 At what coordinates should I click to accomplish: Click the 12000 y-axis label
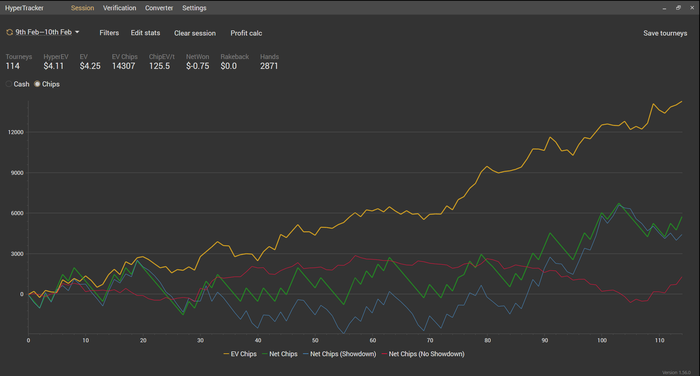tap(16, 132)
